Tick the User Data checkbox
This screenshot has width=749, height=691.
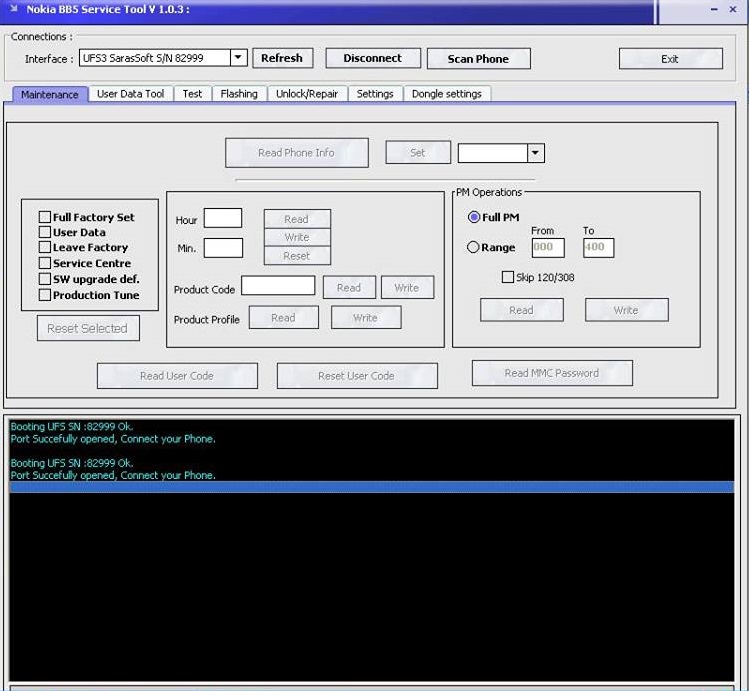(44, 232)
